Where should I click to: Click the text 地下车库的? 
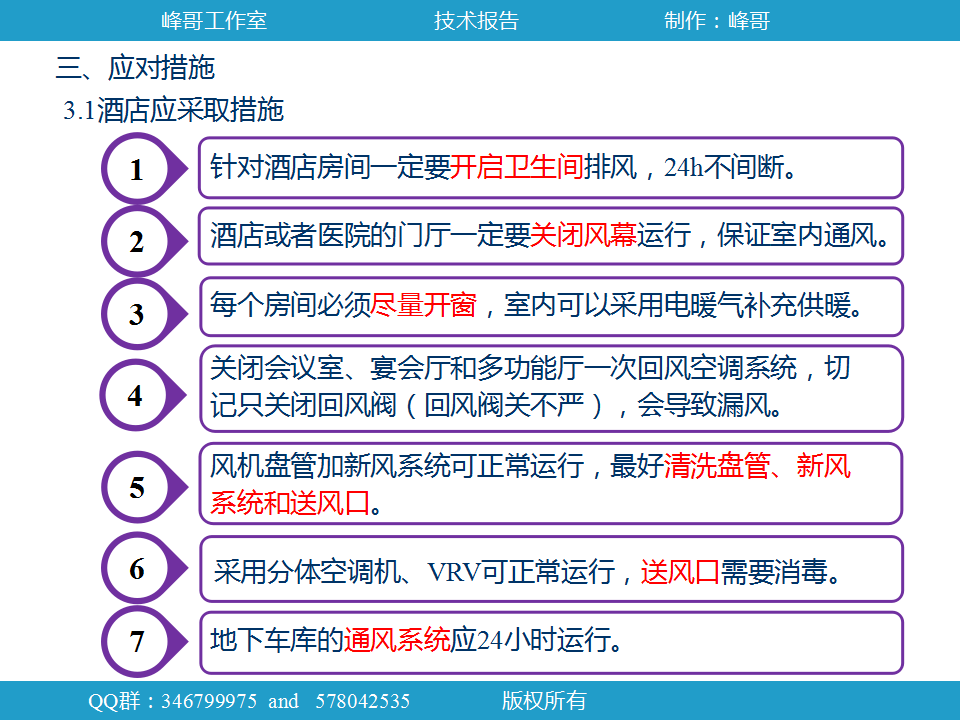[x=277, y=640]
